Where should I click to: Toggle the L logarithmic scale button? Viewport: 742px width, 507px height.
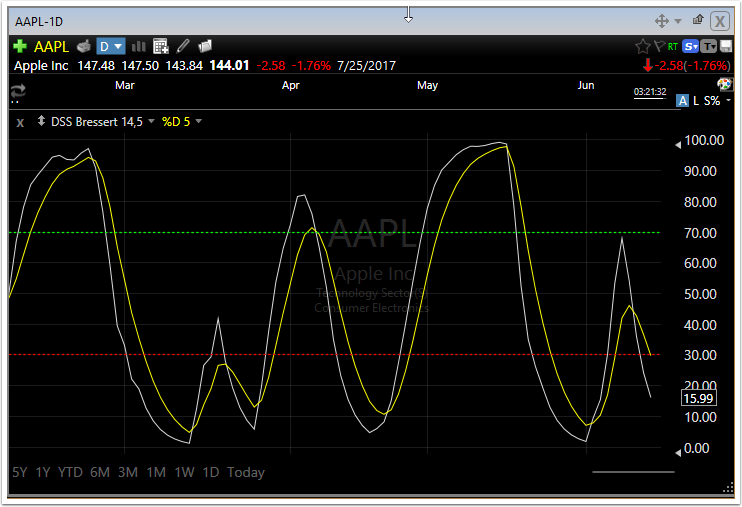click(x=696, y=101)
